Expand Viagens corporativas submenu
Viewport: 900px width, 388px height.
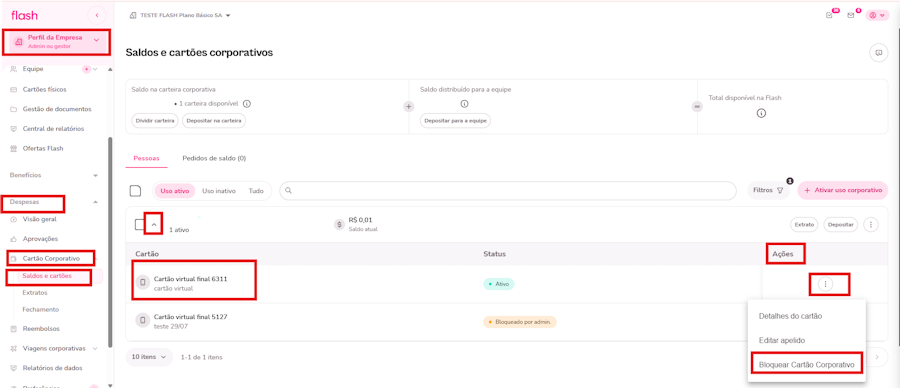[95, 348]
